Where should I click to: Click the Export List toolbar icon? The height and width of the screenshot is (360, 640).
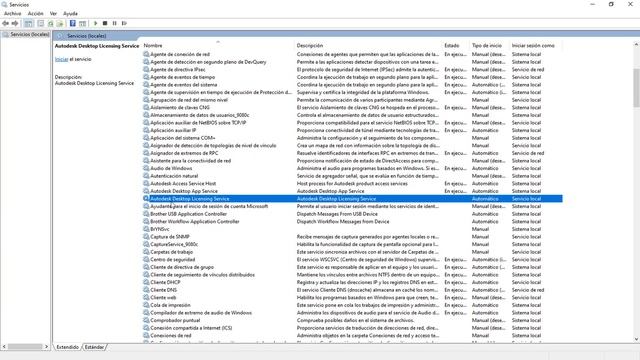[60, 23]
